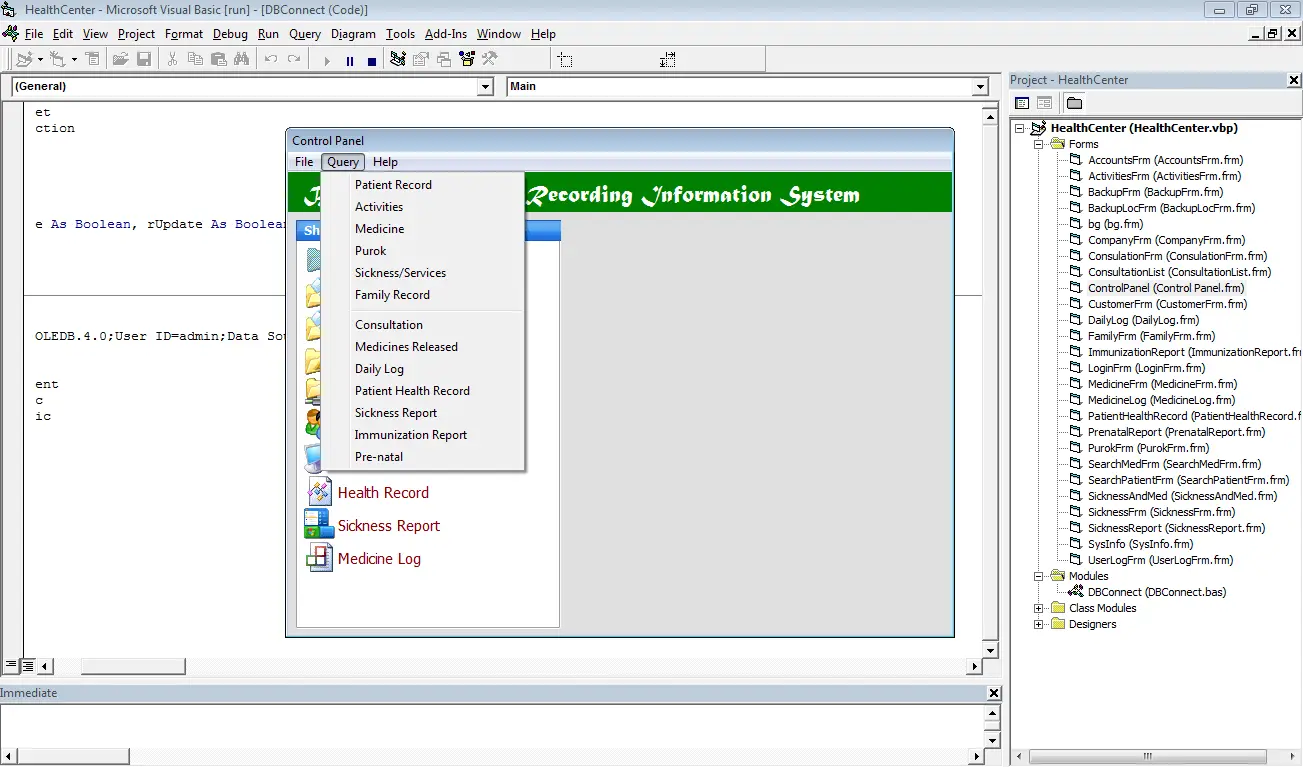
Task: Open the Menu Editor from the toolbar
Action: tap(92, 60)
